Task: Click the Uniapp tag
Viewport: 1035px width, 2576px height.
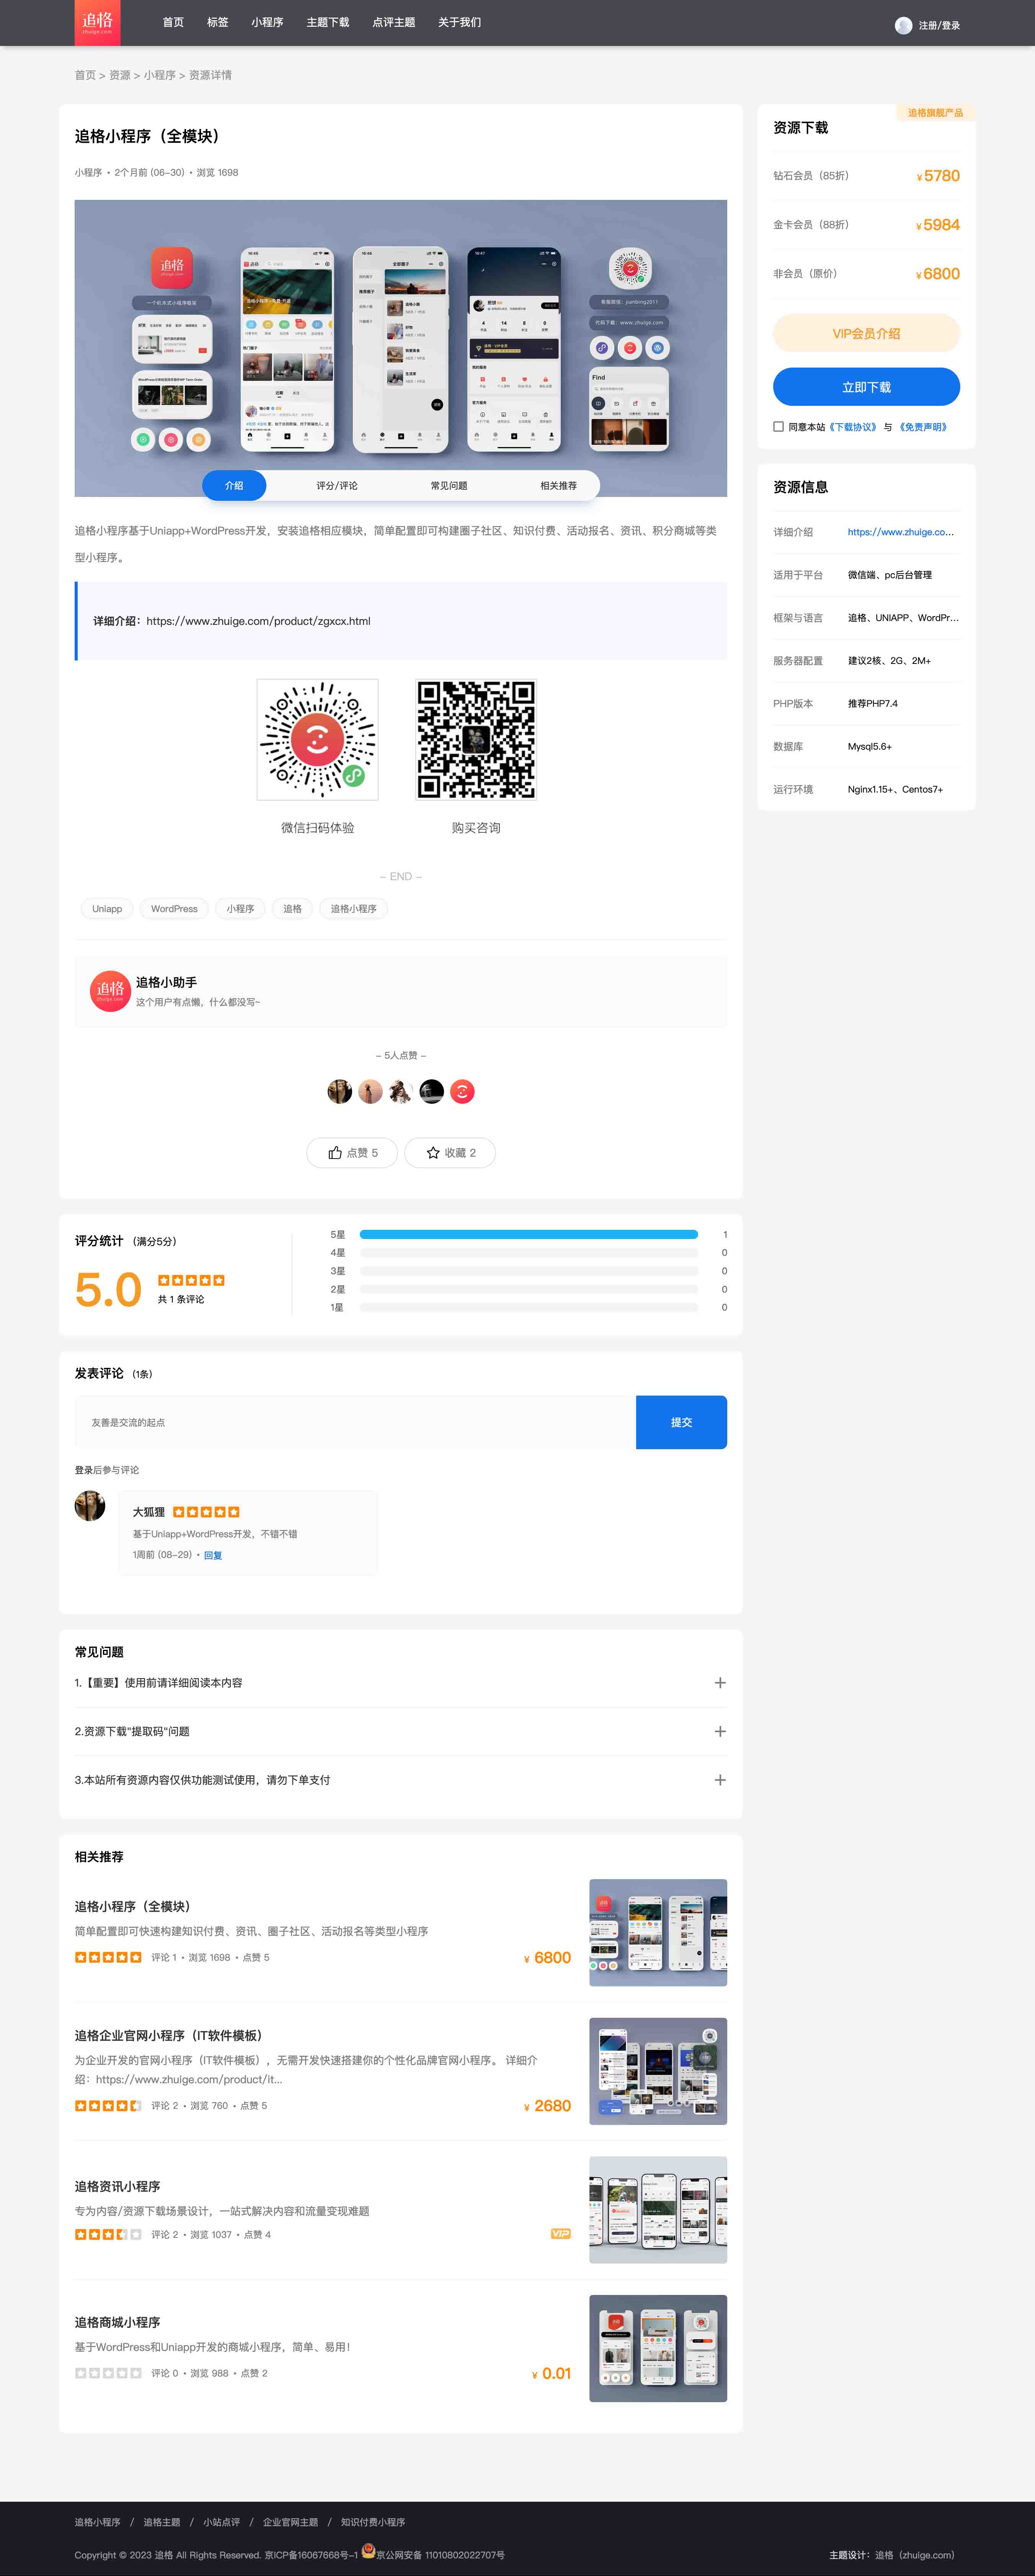Action: [107, 909]
